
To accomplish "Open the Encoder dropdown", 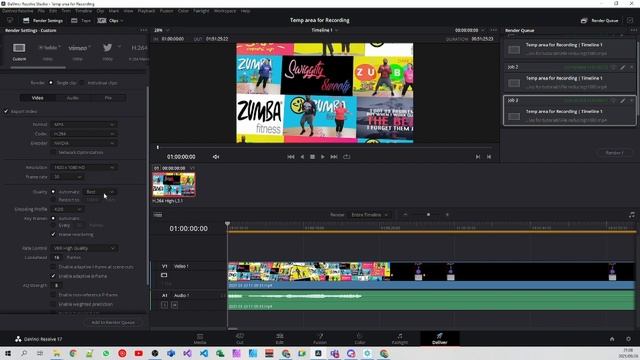I will tap(84, 143).
